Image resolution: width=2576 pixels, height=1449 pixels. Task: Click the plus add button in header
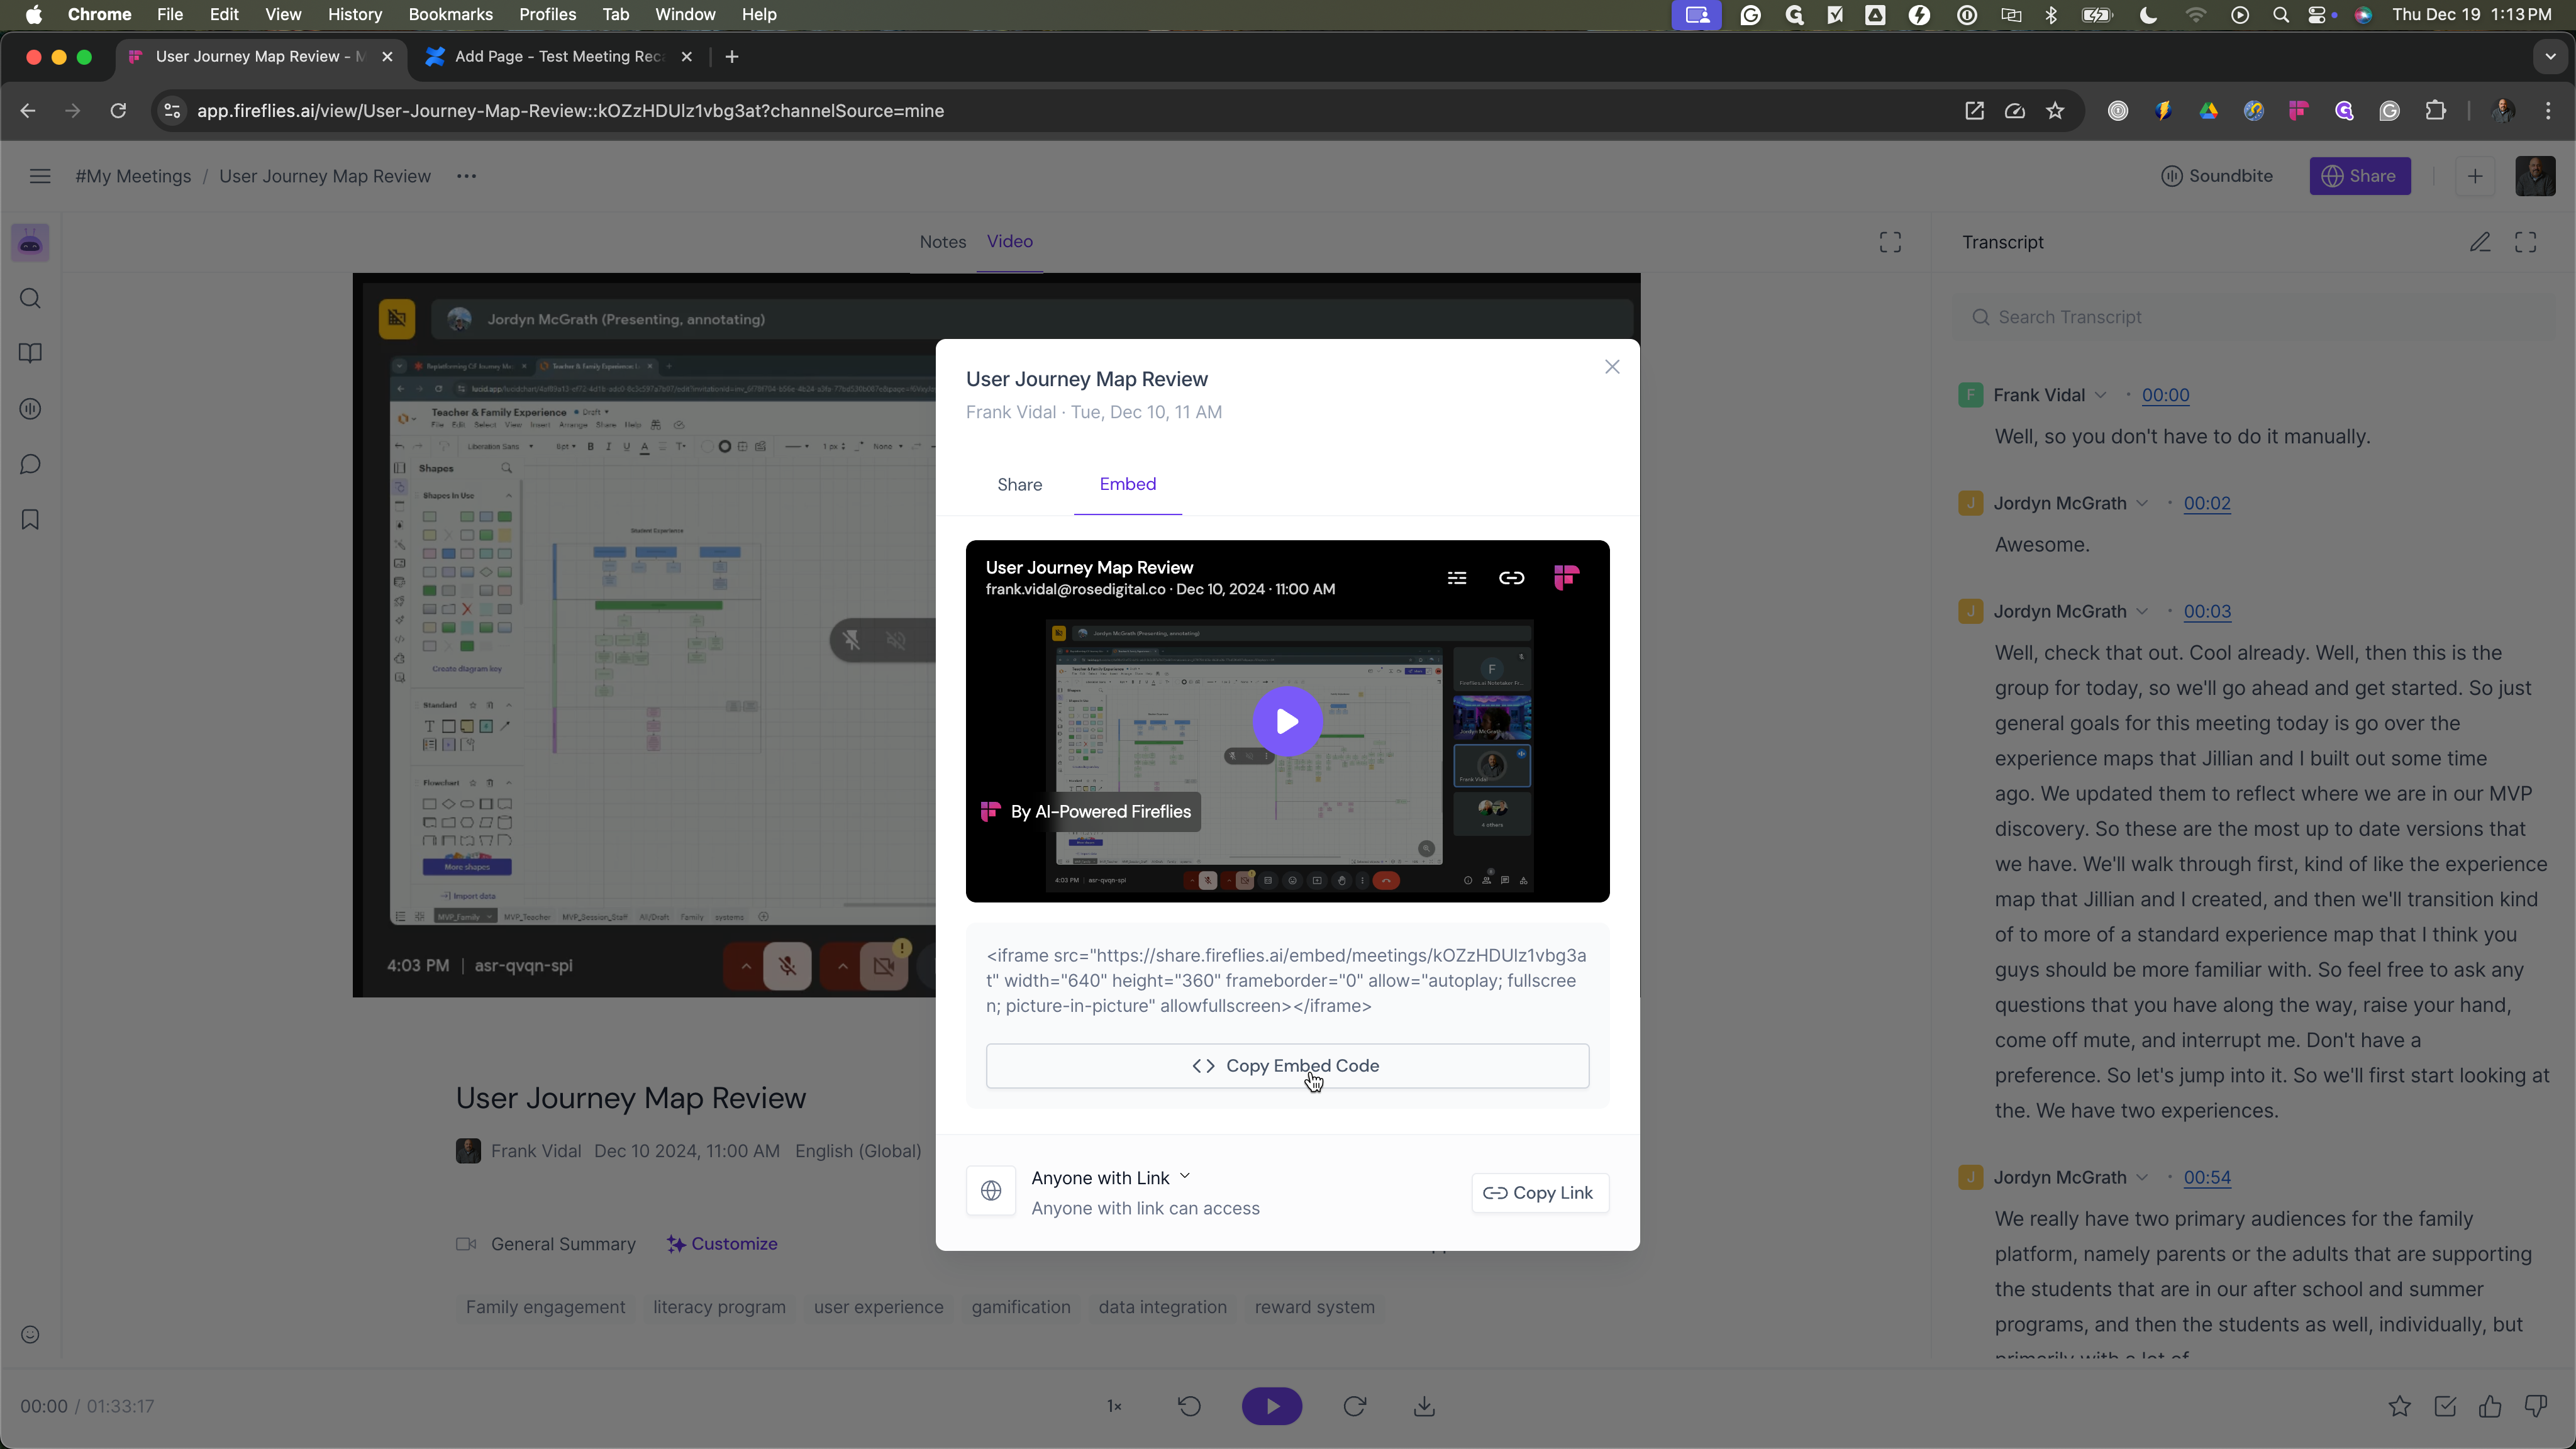[2475, 176]
